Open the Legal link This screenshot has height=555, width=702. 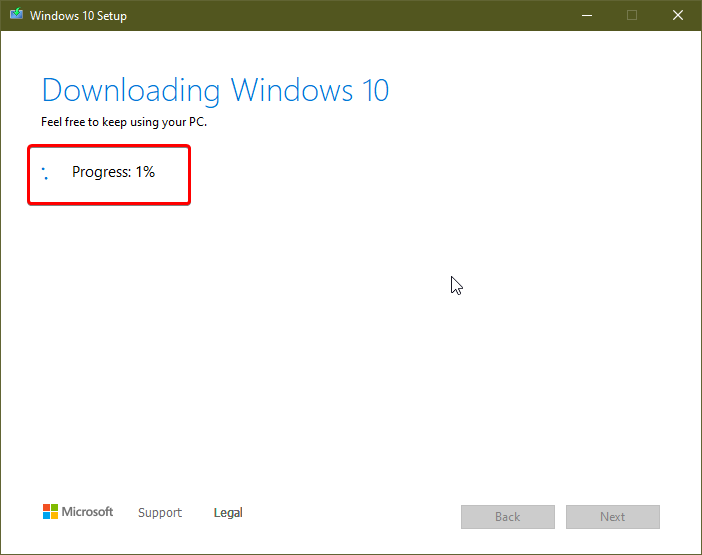point(228,512)
